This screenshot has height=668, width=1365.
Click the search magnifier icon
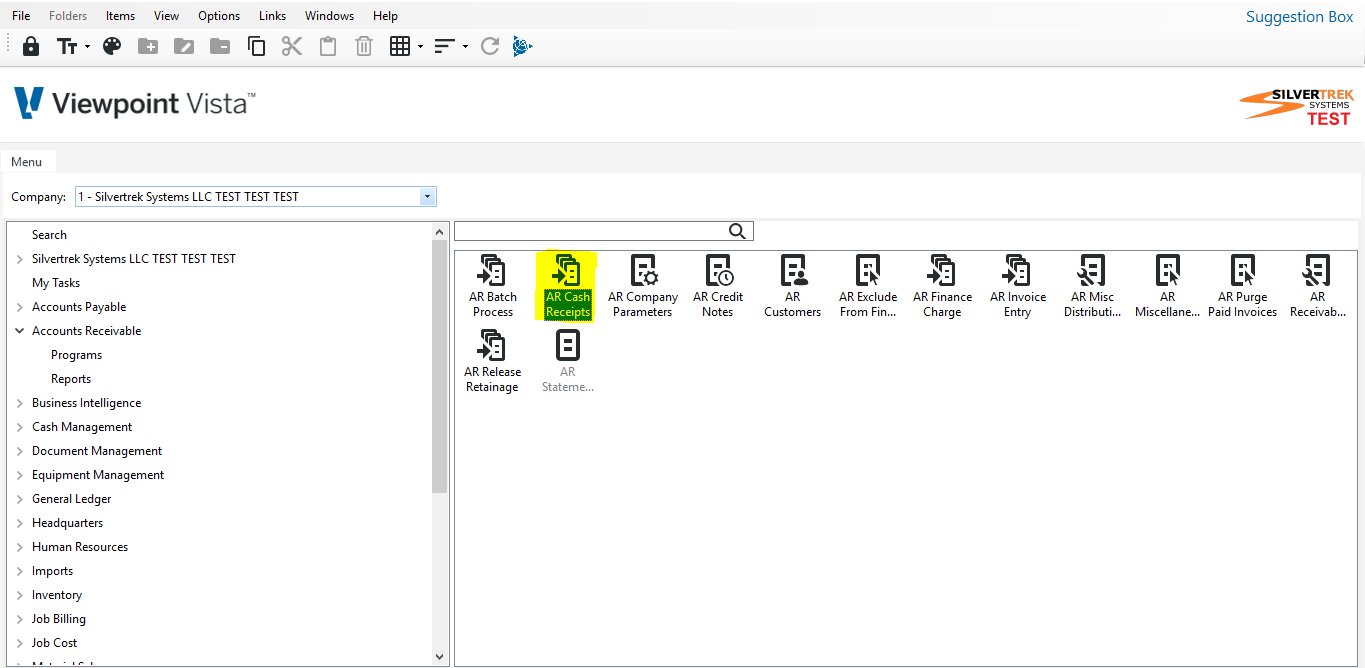737,231
